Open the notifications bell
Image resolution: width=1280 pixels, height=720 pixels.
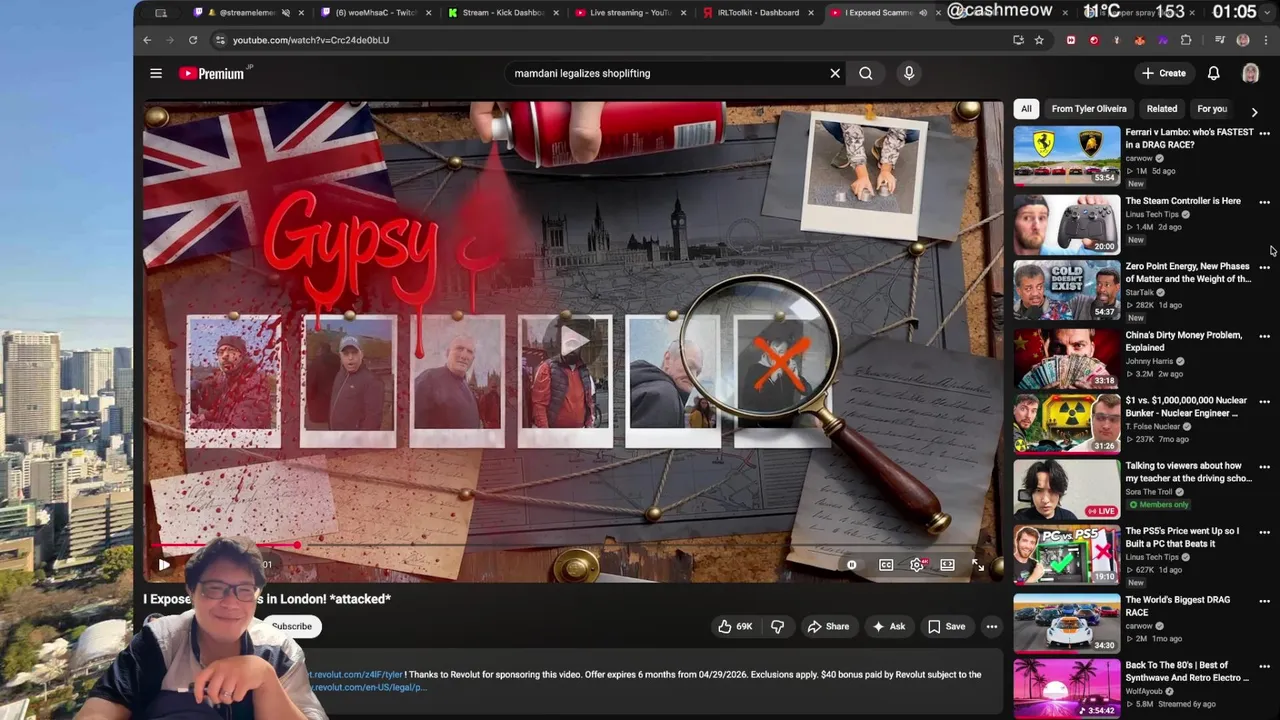click(1213, 73)
